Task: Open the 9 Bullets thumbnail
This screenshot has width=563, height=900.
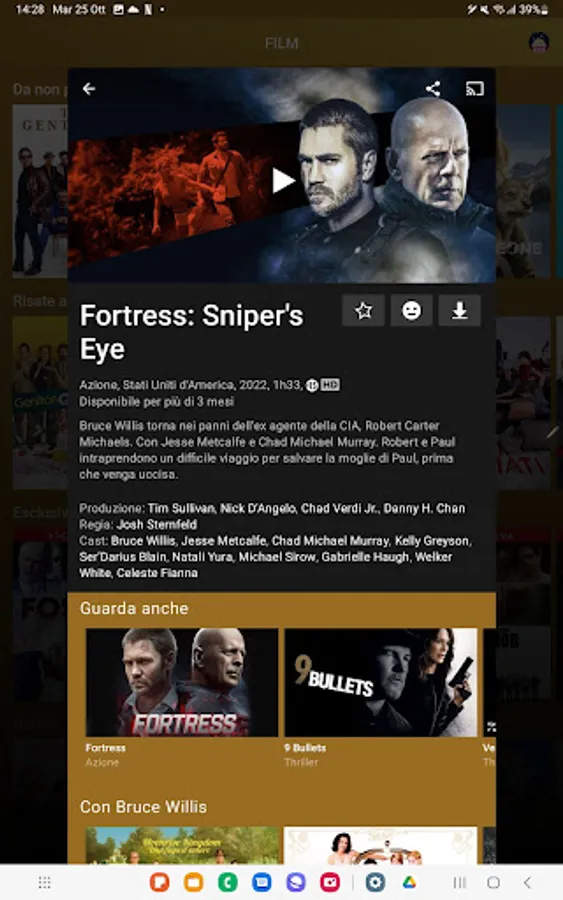Action: [380, 682]
